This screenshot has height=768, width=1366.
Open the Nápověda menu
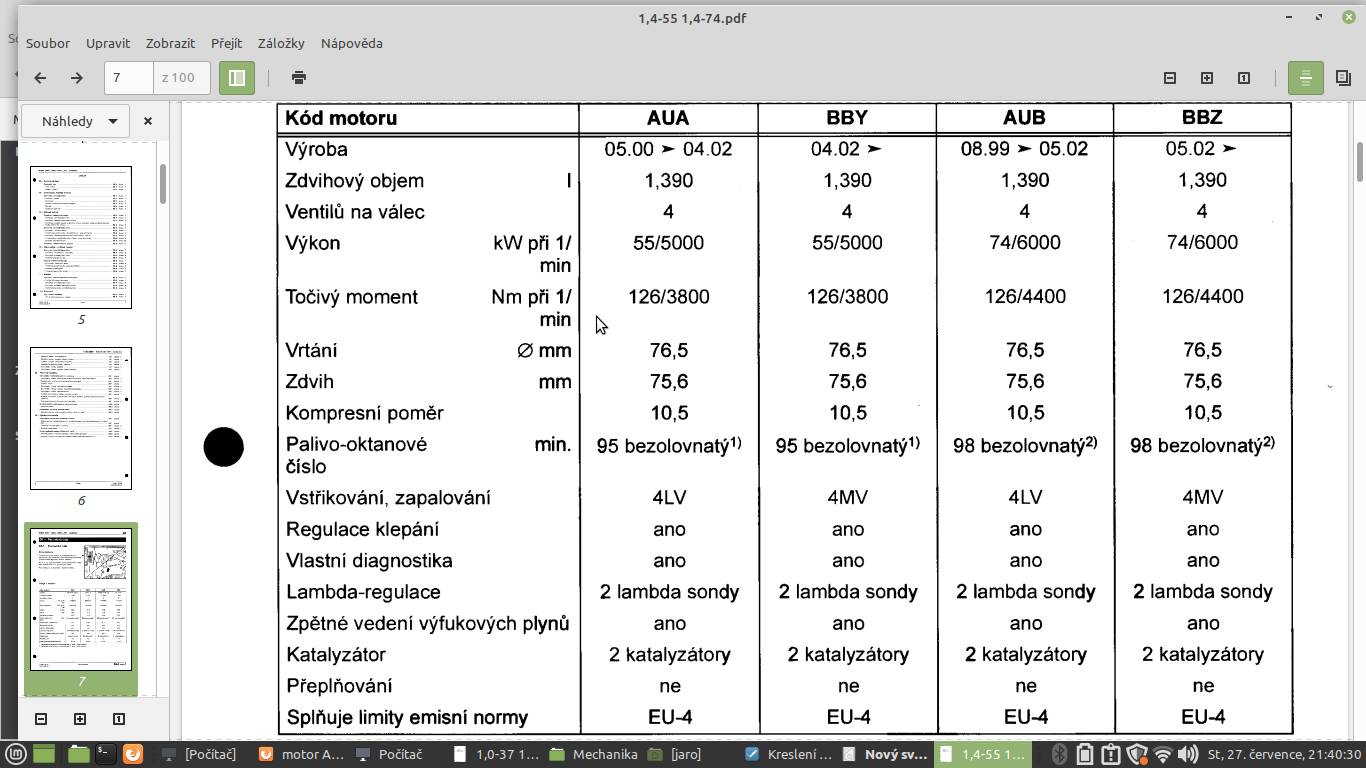(352, 43)
